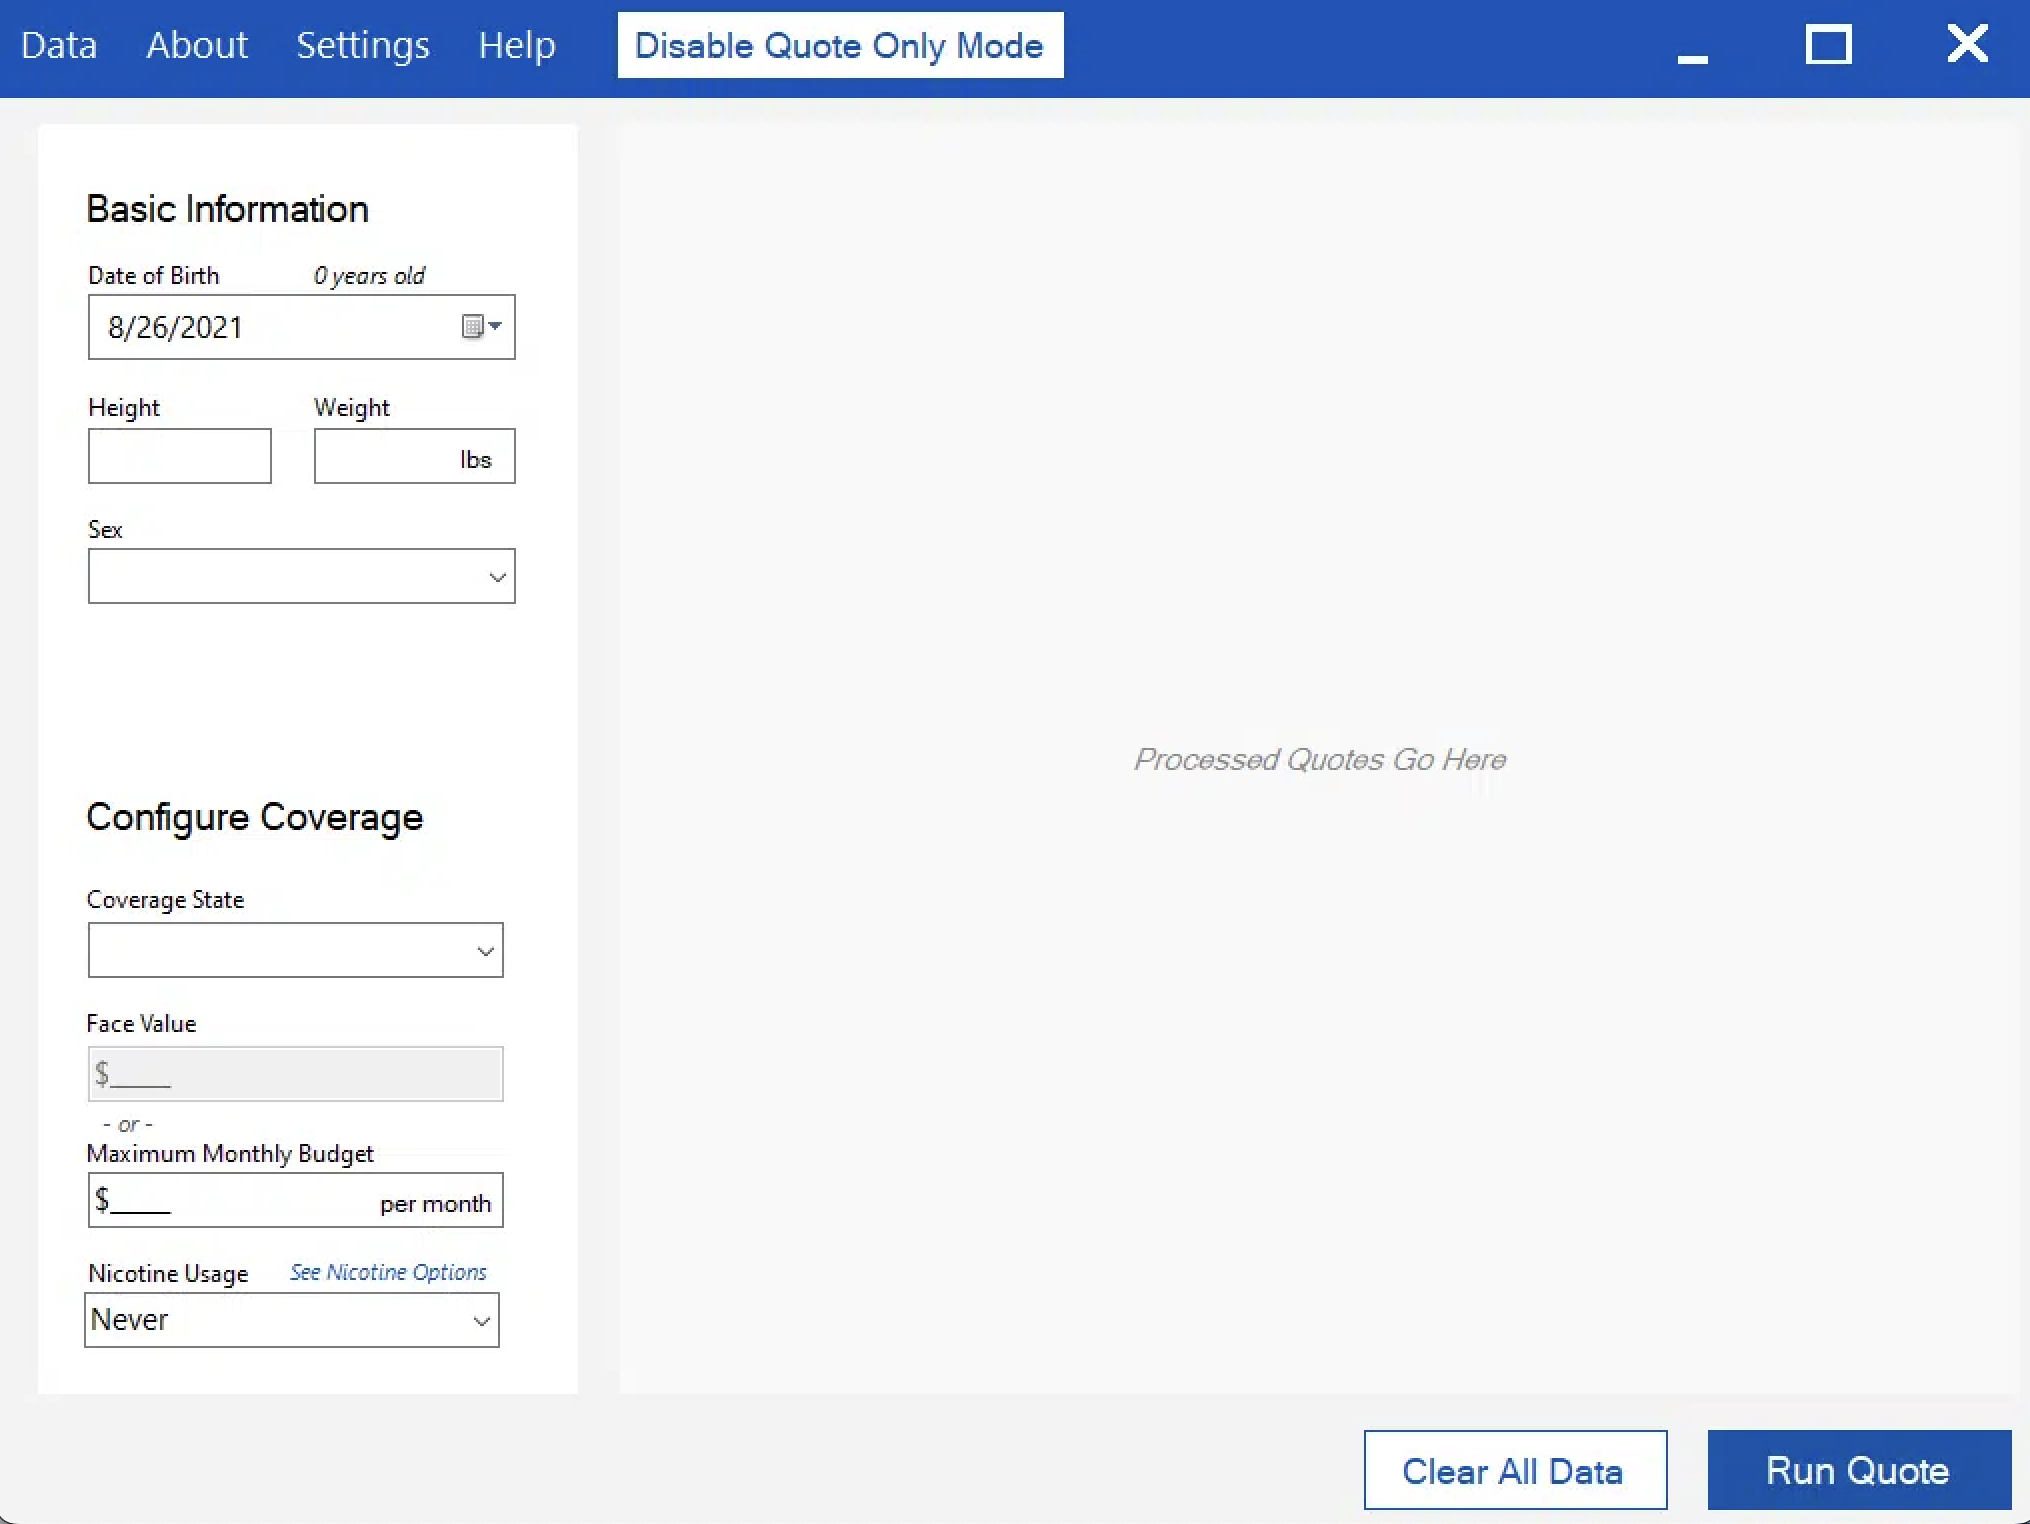Open the Data menu
The image size is (2030, 1524).
point(59,45)
